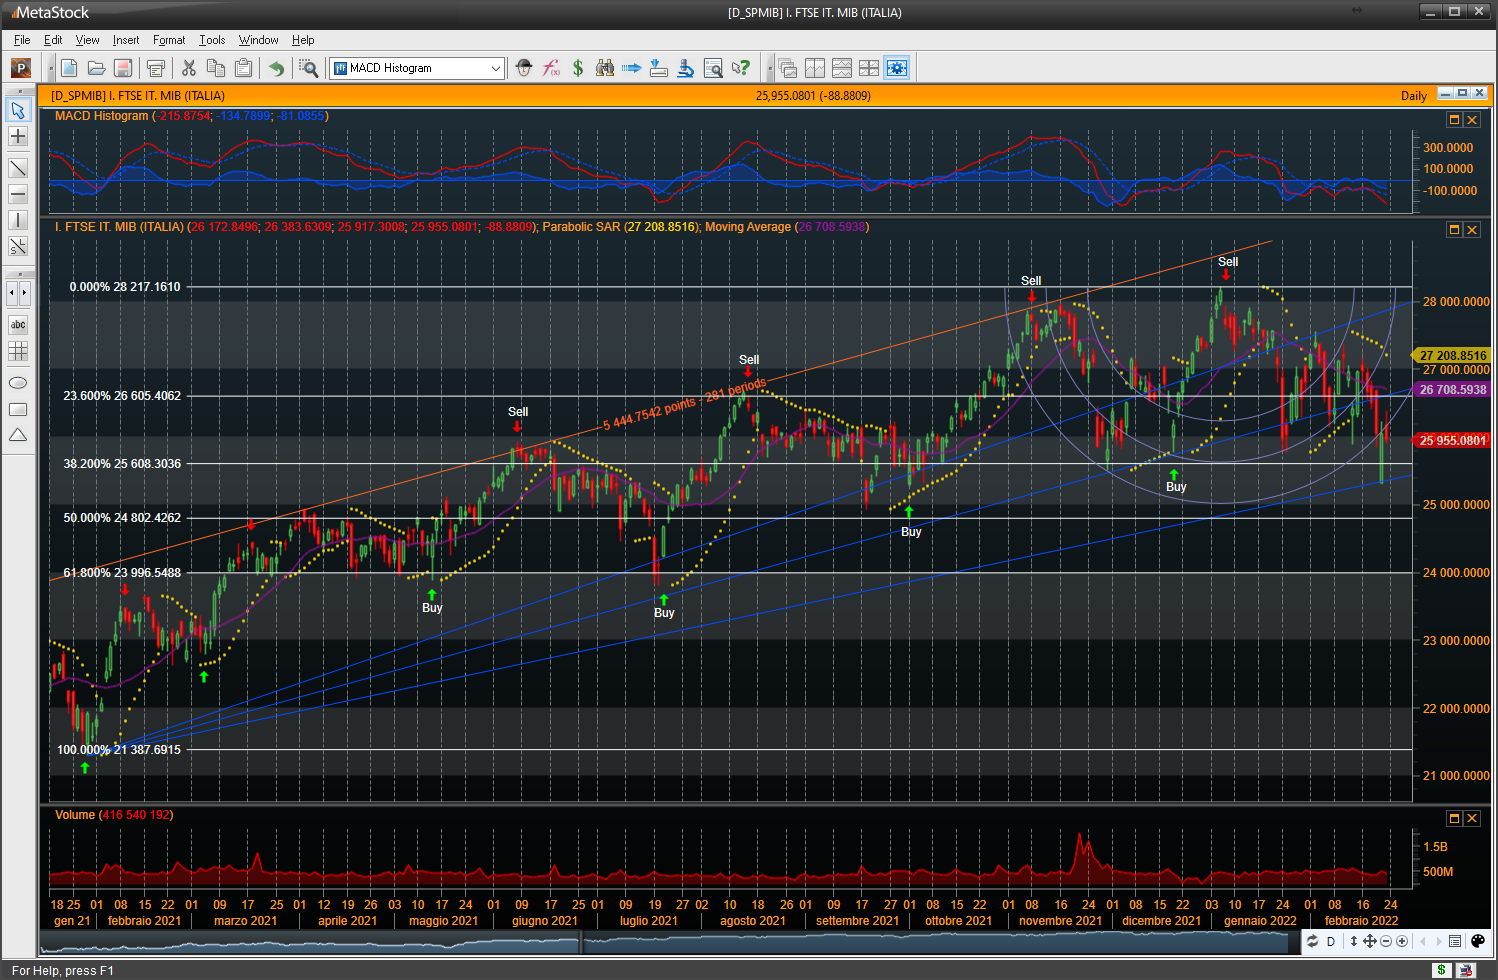
Task: Change the periodicity 'D' selector
Action: 1330,941
